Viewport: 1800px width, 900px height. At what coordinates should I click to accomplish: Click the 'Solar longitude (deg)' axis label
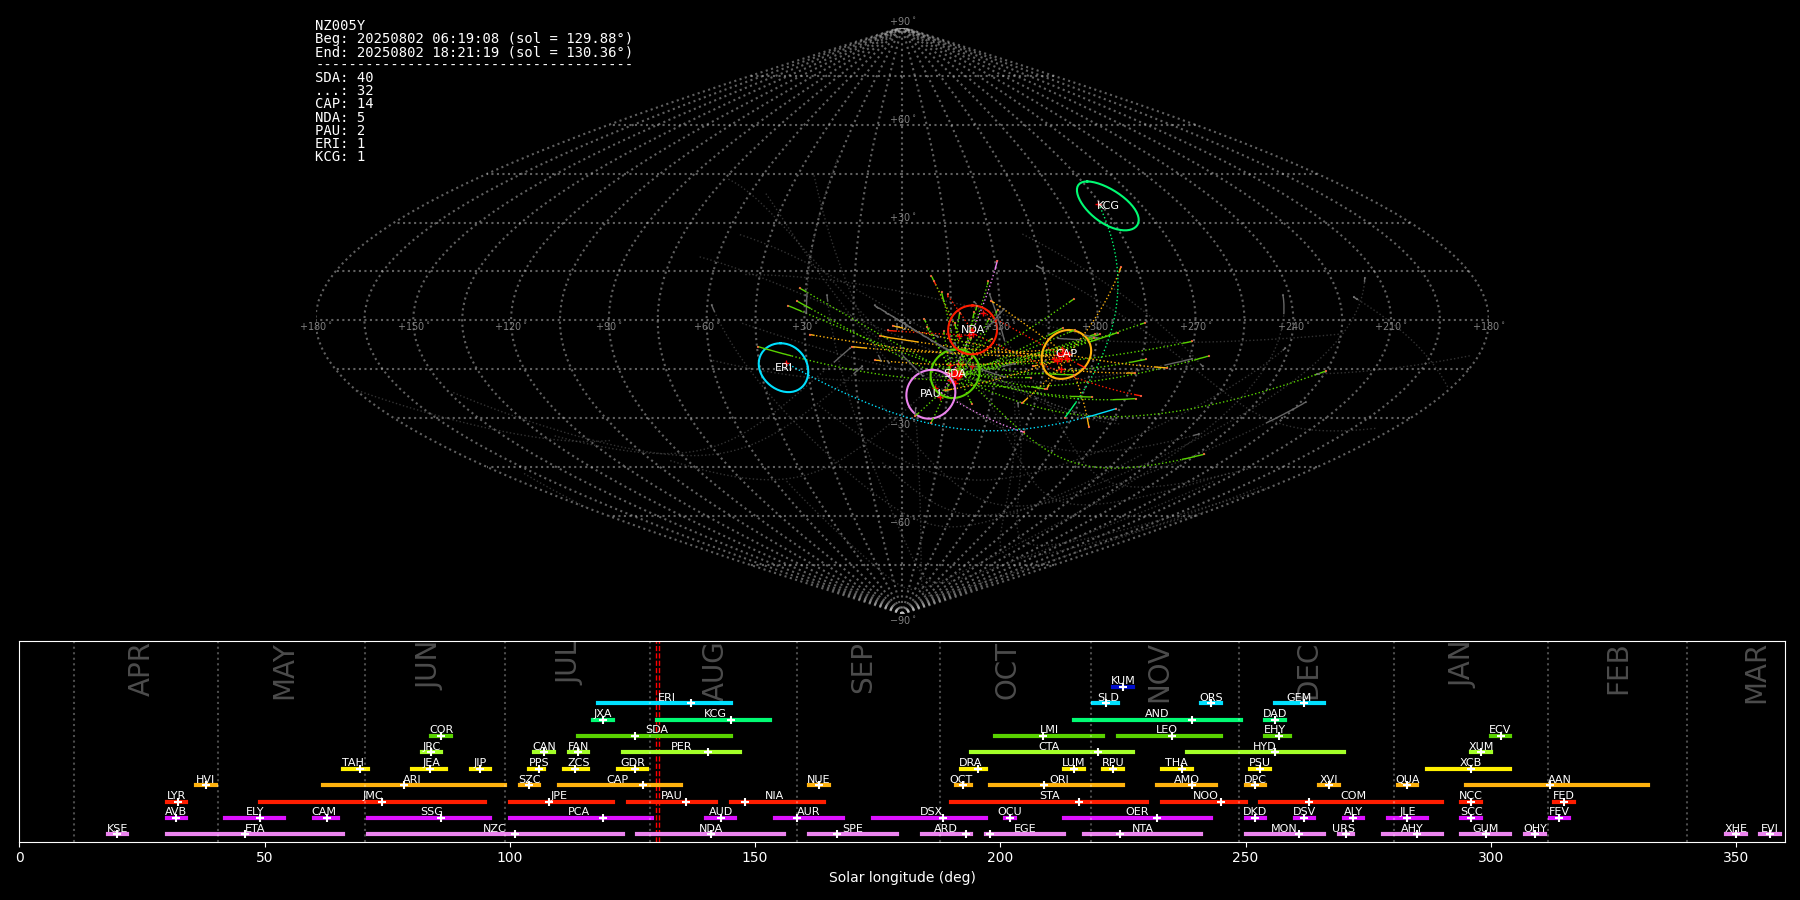[x=902, y=877]
